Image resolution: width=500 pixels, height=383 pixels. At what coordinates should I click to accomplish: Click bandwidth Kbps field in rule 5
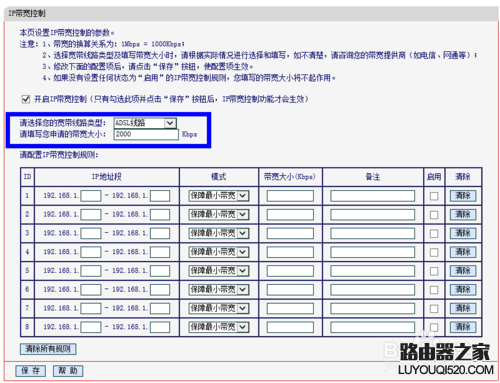(290, 271)
